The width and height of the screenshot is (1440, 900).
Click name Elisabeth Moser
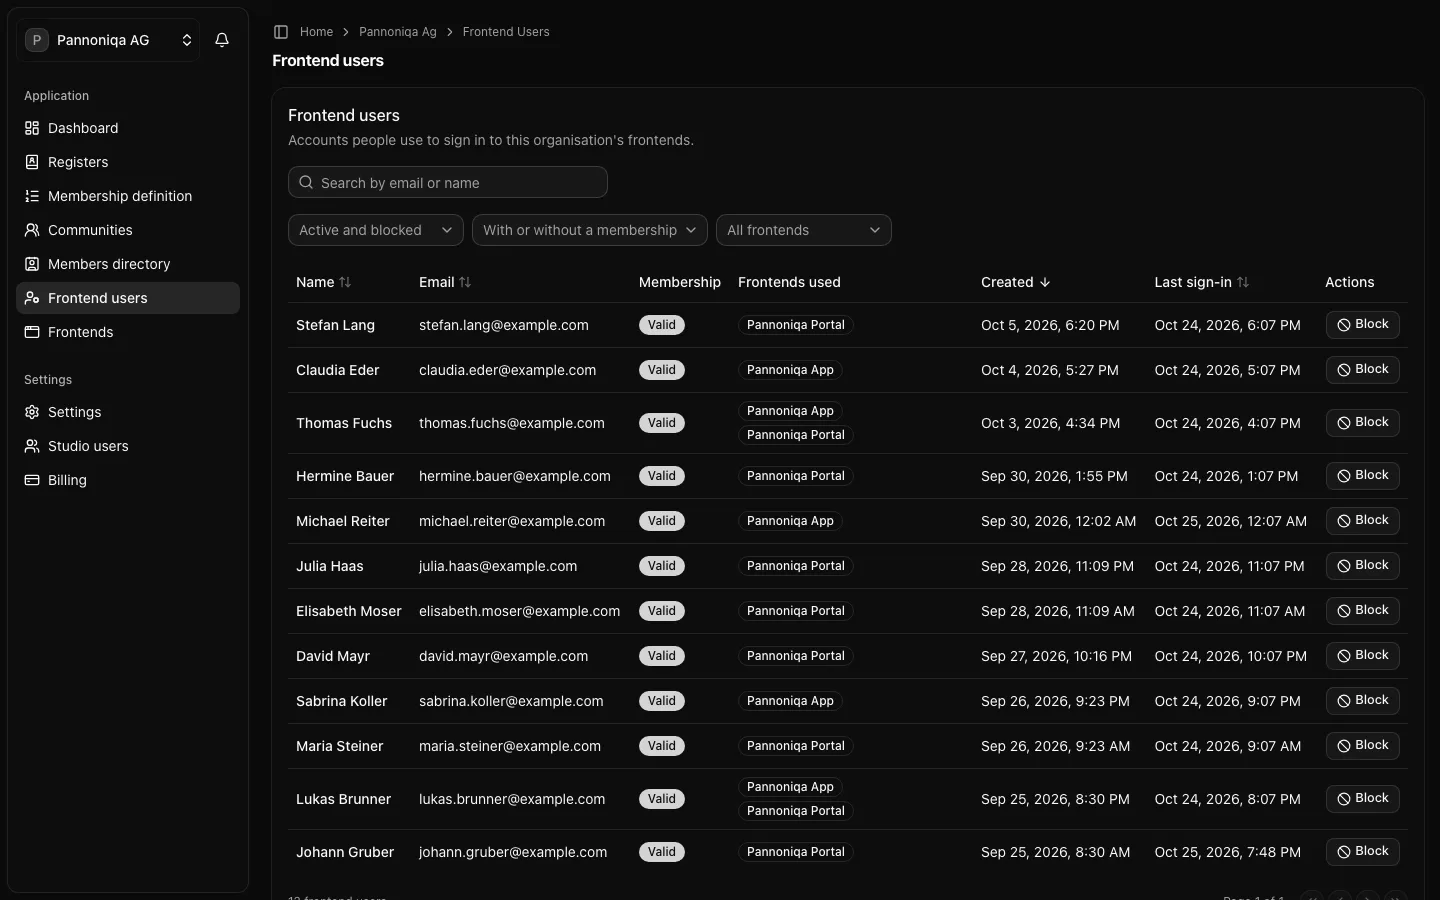pyautogui.click(x=349, y=611)
